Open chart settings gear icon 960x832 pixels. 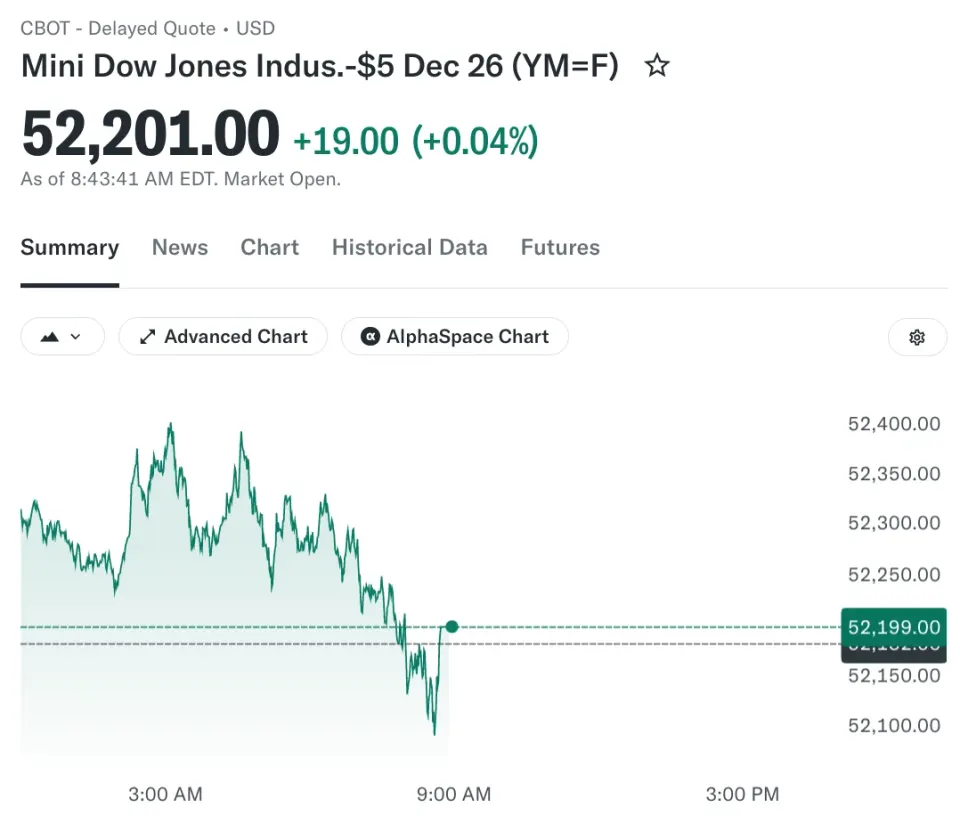click(x=917, y=337)
